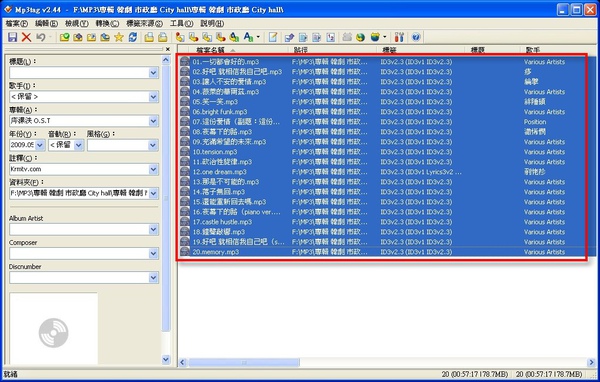600x382 pixels.
Task: Select the file 10.tension.mp3
Action: (215, 152)
